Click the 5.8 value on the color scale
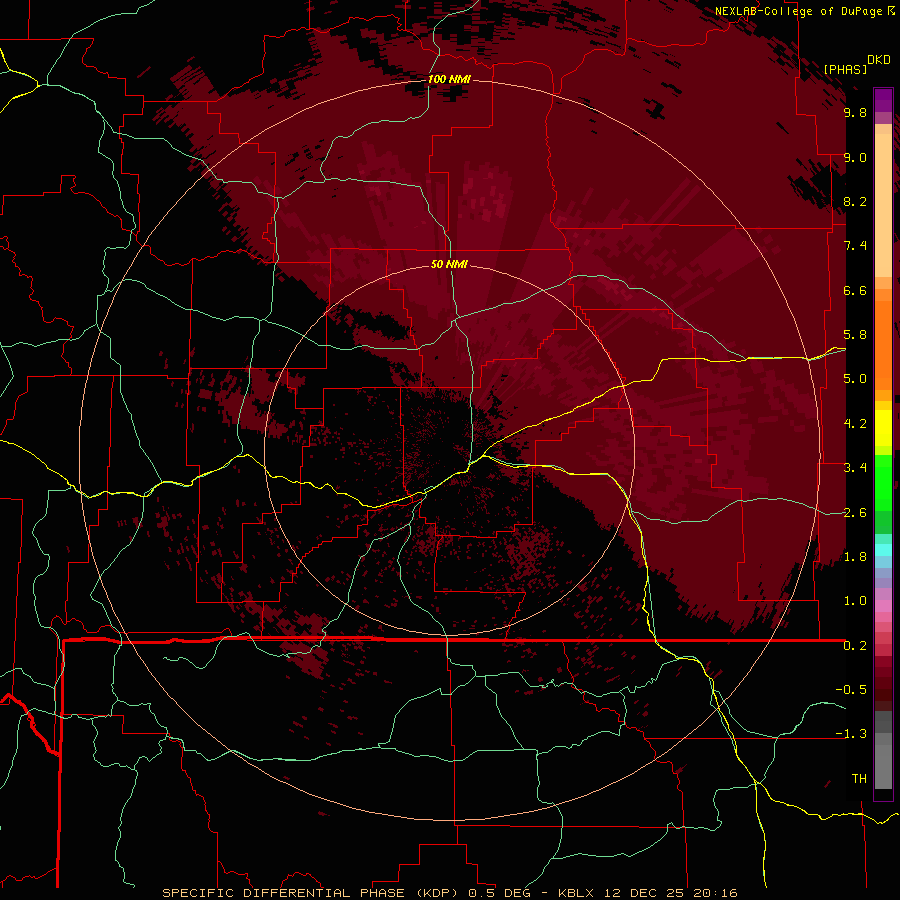The height and width of the screenshot is (900, 900). click(855, 335)
